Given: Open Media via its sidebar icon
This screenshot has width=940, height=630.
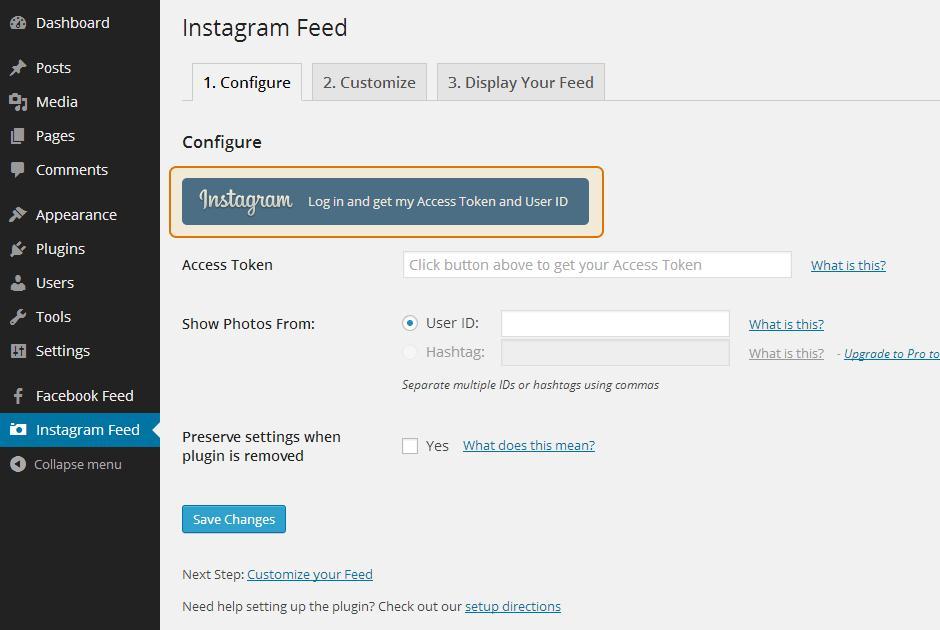Looking at the screenshot, I should pos(18,102).
